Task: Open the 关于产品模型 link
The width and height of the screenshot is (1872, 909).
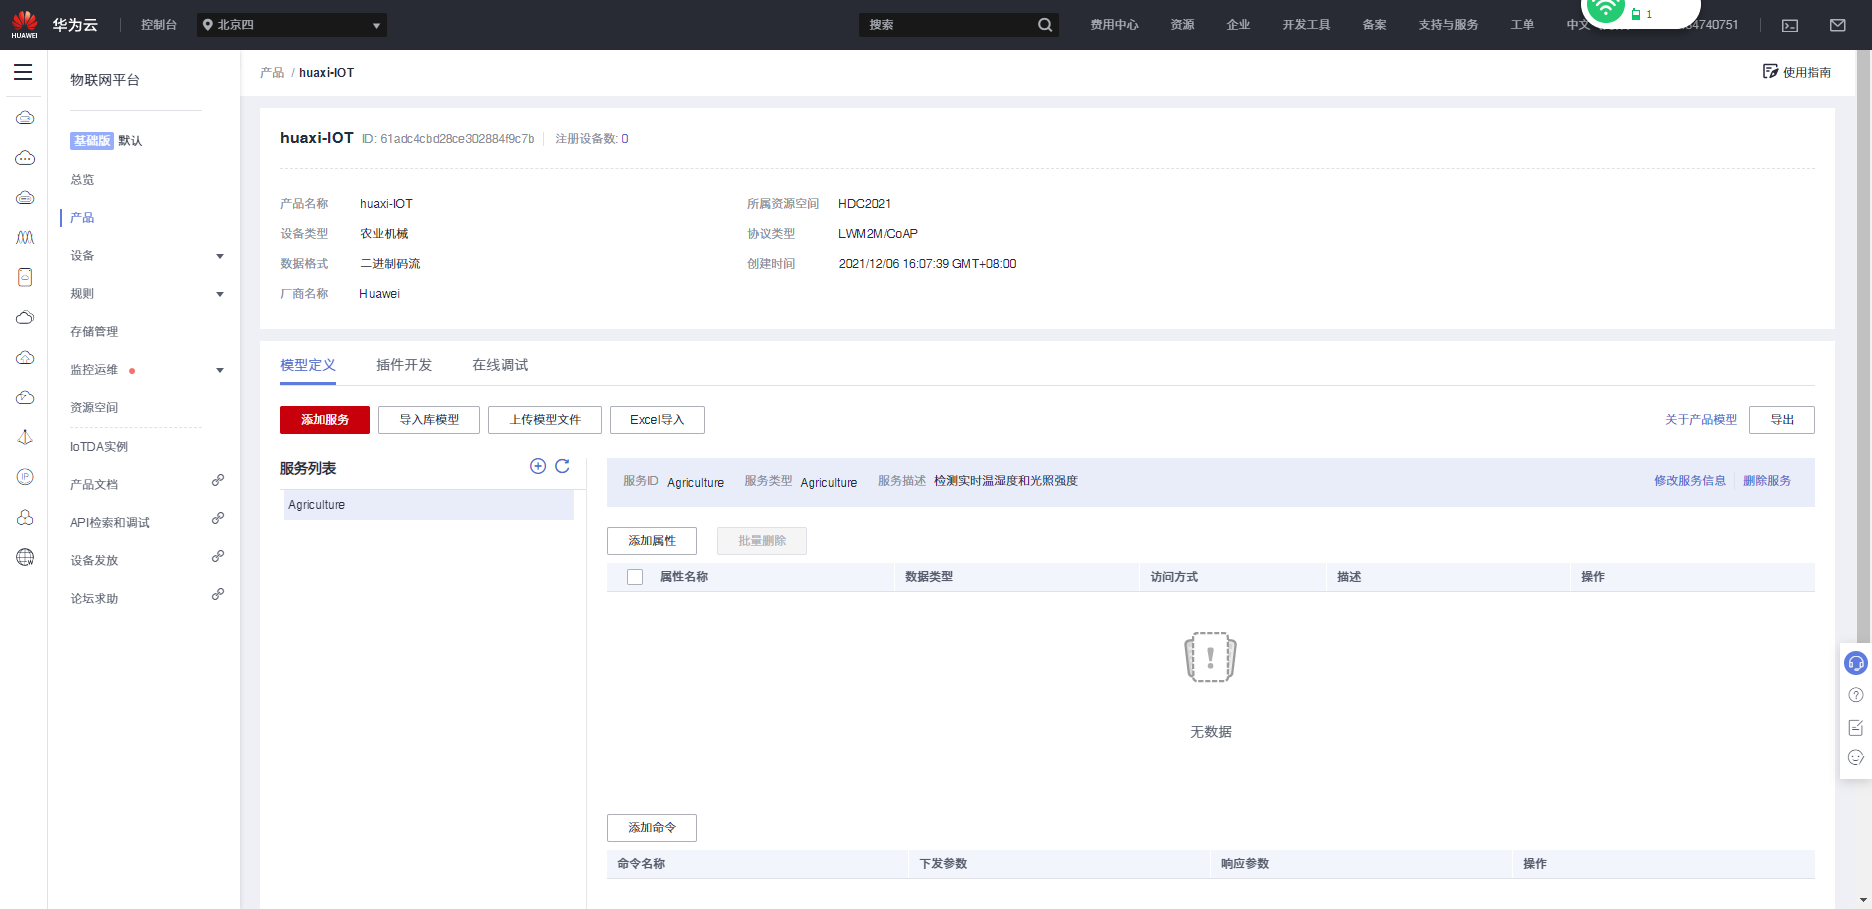Action: tap(1701, 420)
